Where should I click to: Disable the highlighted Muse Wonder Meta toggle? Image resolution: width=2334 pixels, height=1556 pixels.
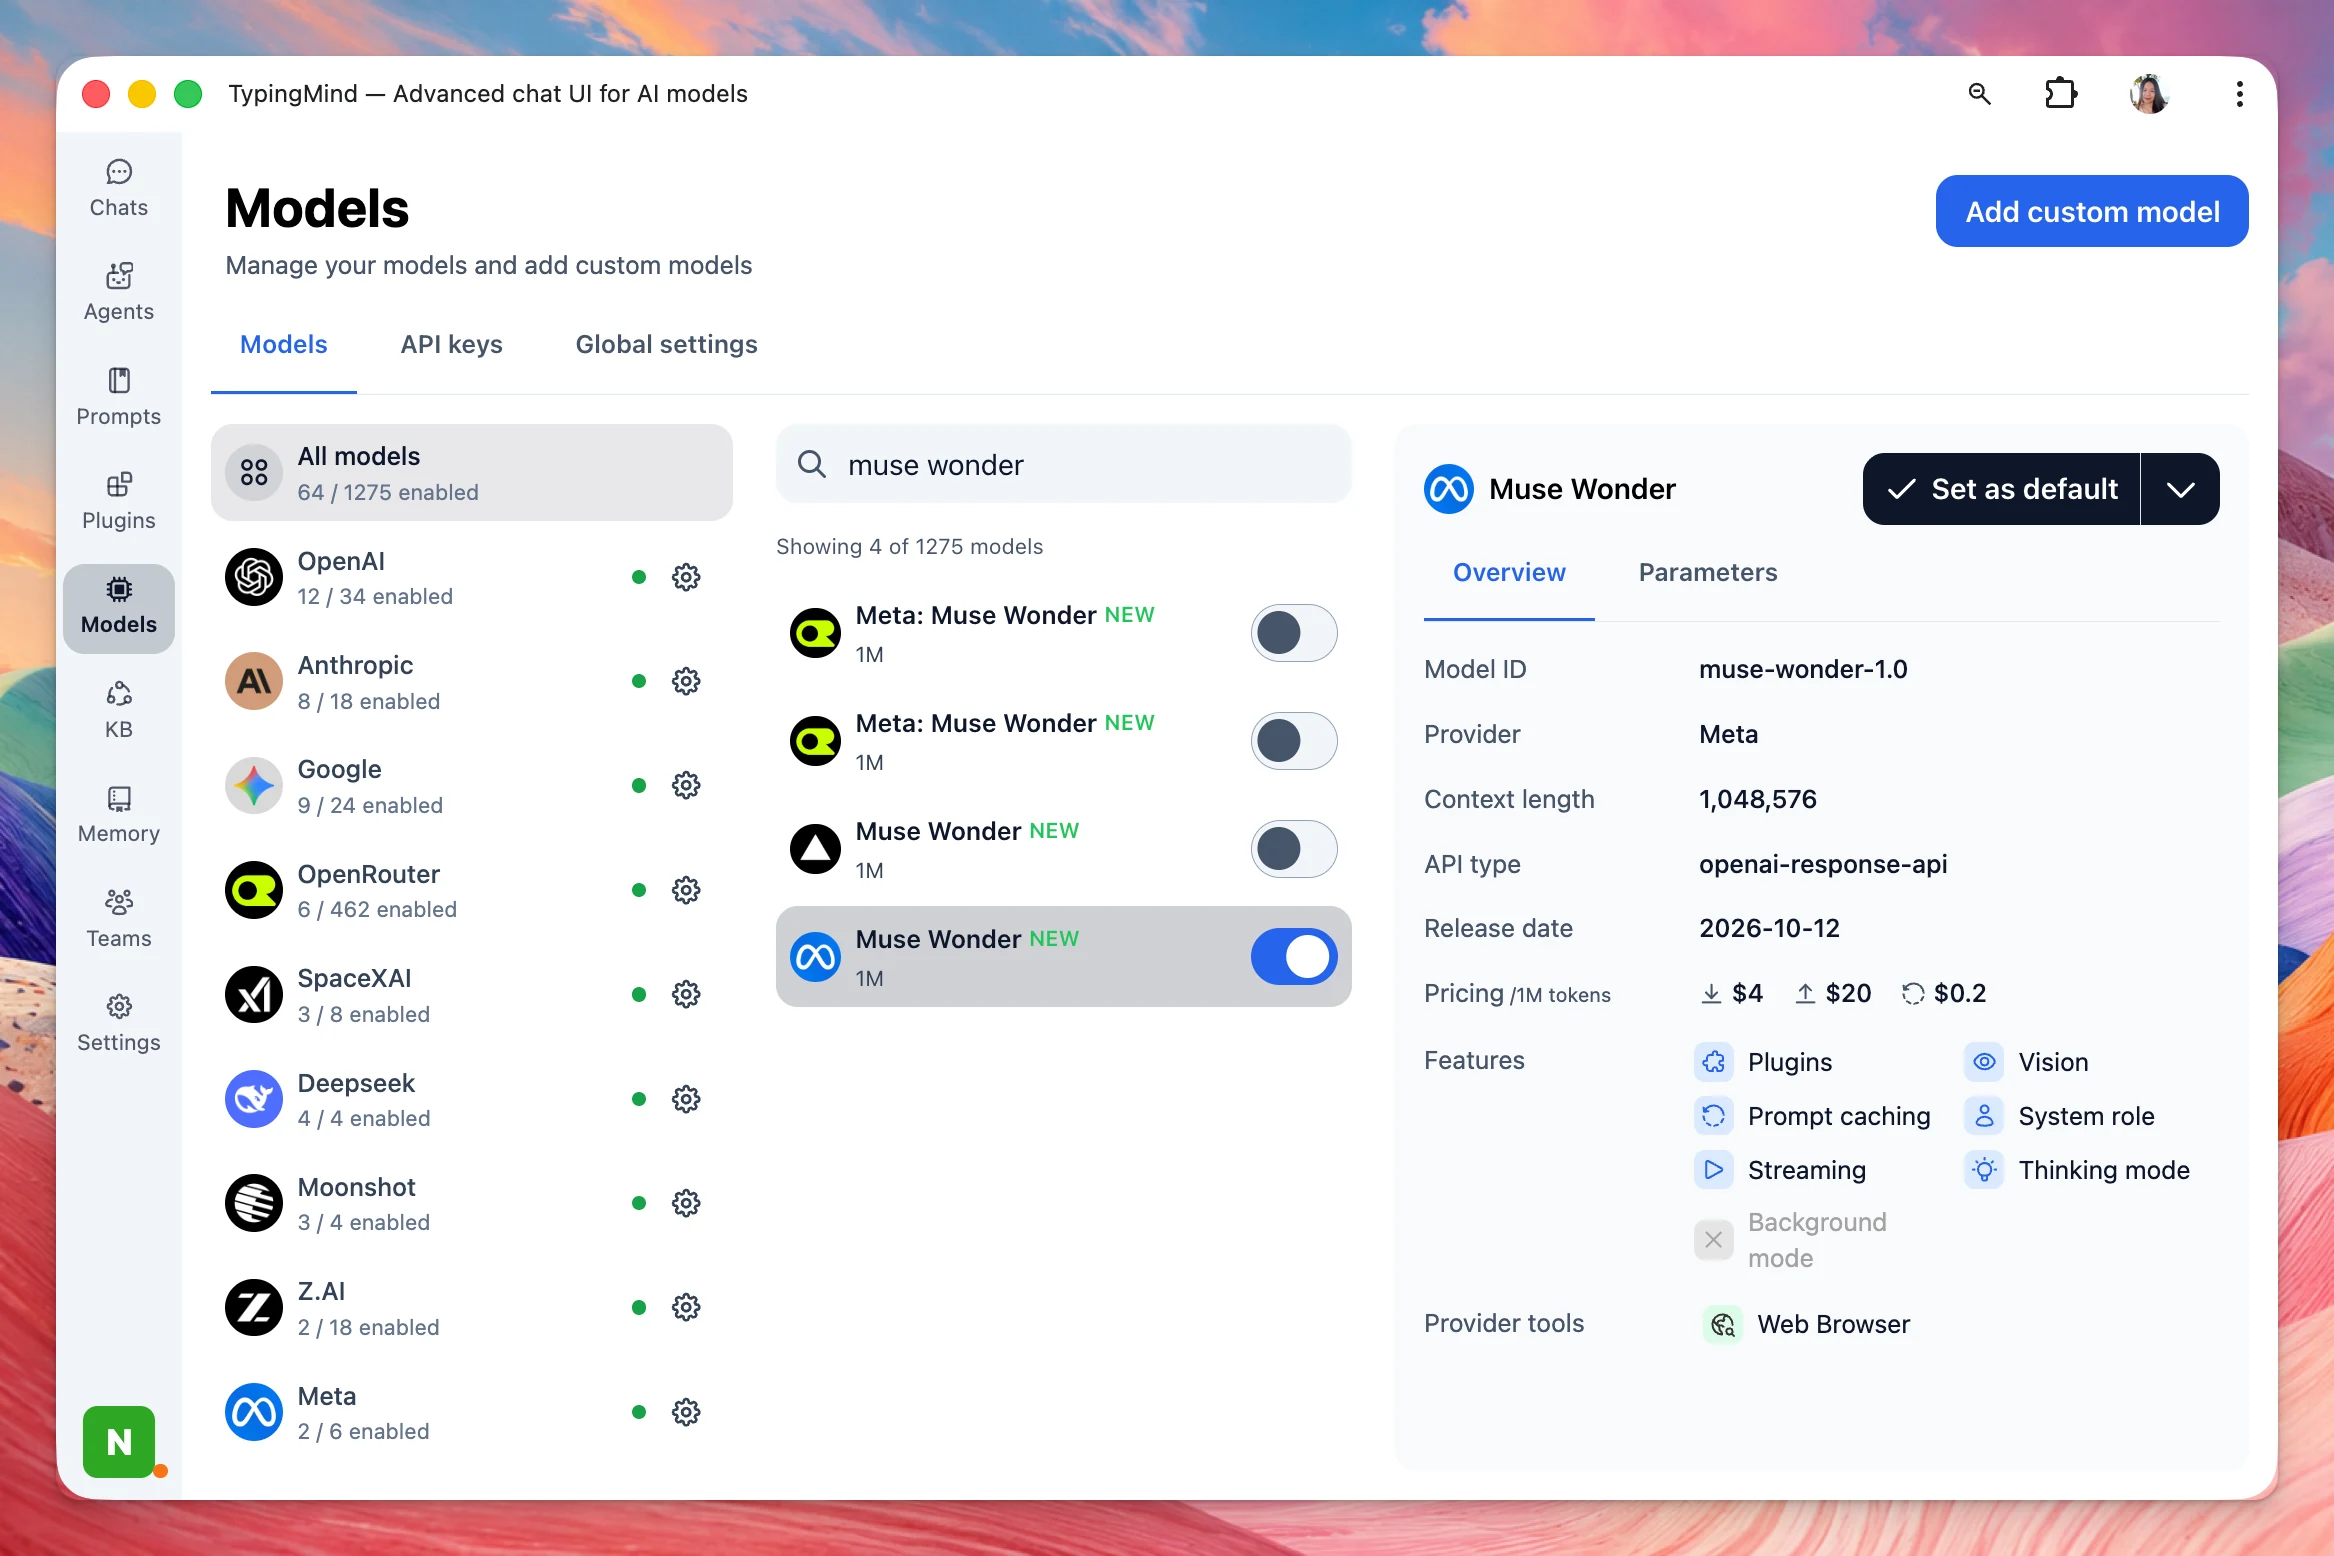tap(1294, 957)
